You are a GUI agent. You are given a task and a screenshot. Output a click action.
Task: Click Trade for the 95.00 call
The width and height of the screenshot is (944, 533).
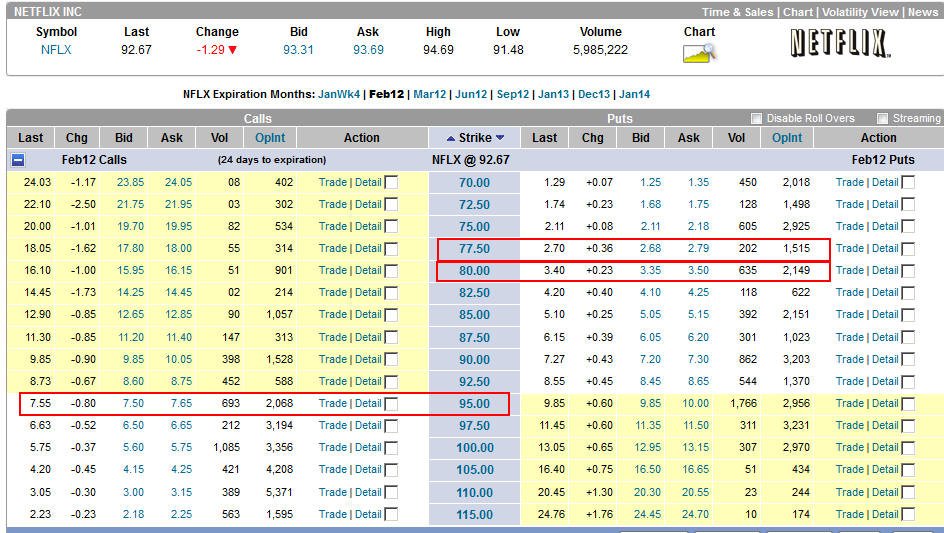point(333,404)
